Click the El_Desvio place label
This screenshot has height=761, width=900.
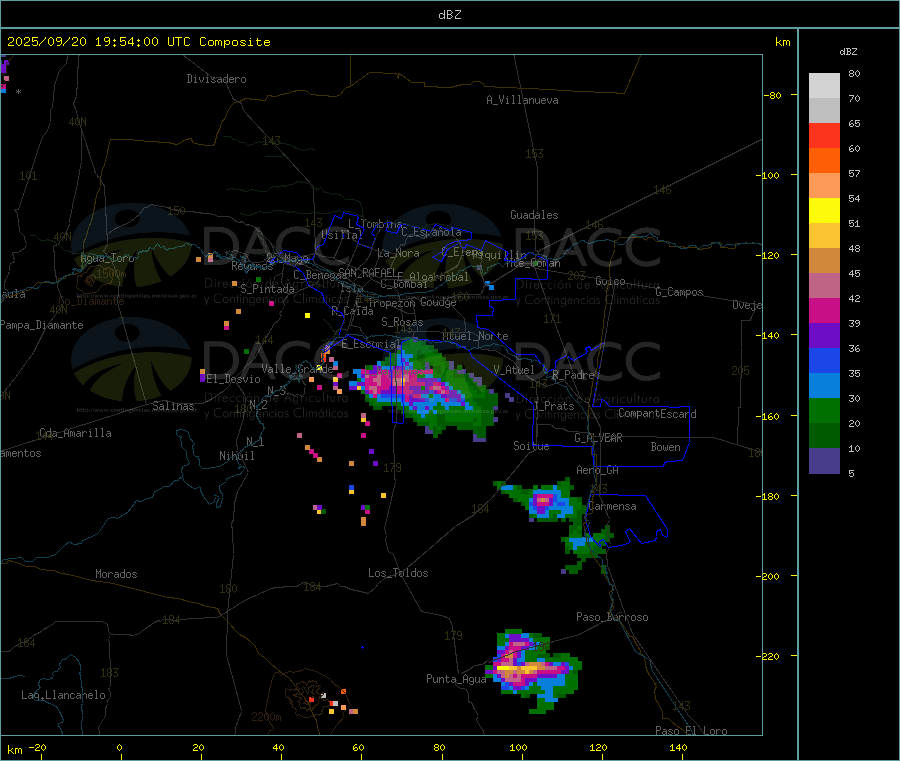[x=234, y=379]
